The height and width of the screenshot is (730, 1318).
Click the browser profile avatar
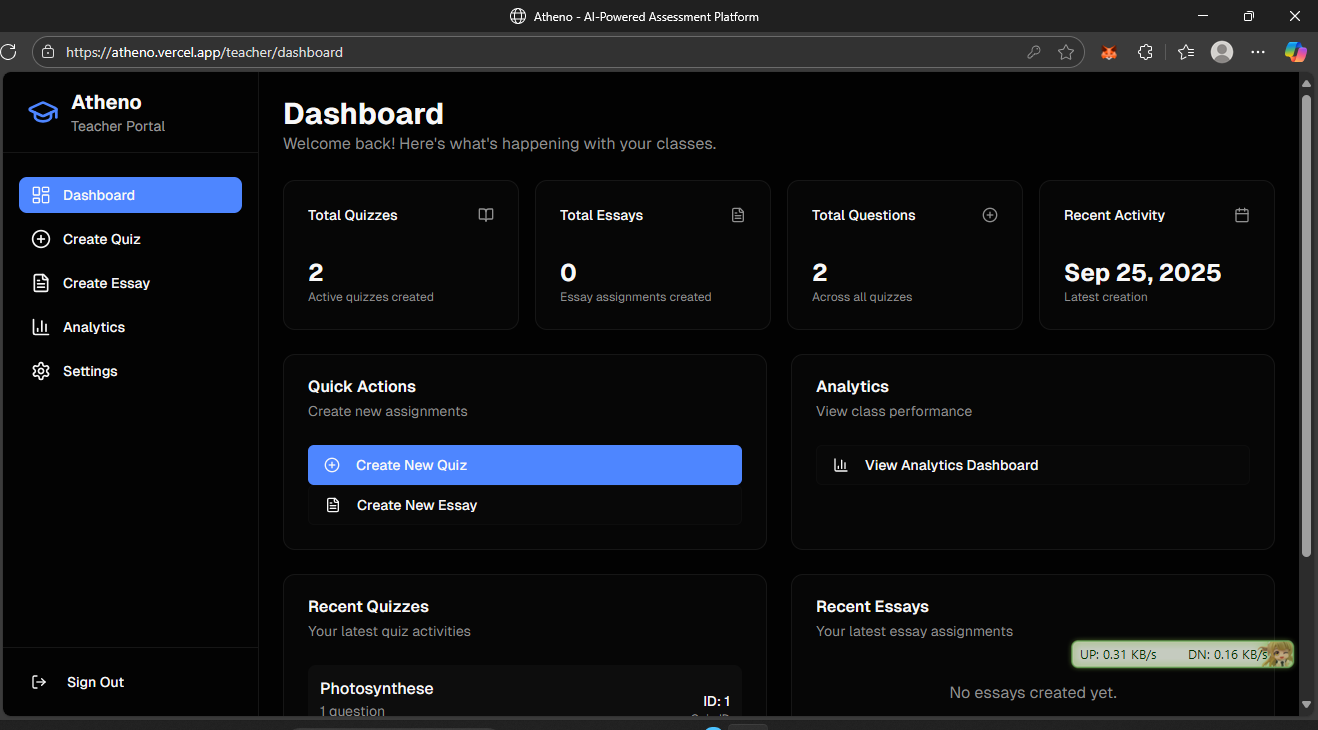pos(1222,52)
